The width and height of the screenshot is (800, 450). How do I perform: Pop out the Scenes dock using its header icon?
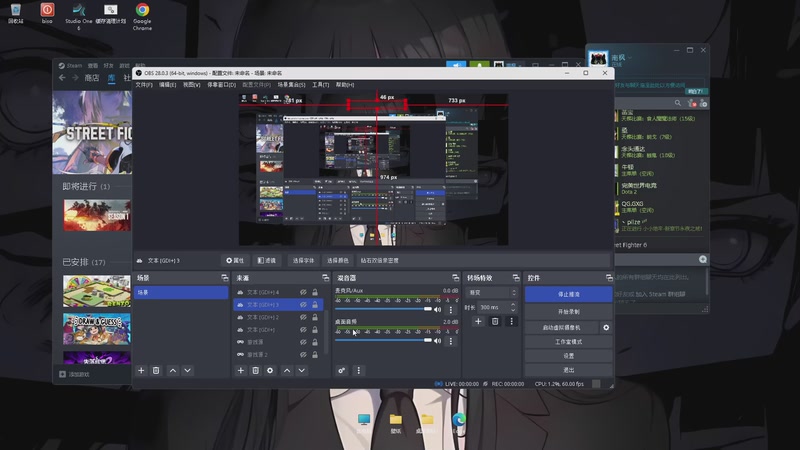coord(224,278)
